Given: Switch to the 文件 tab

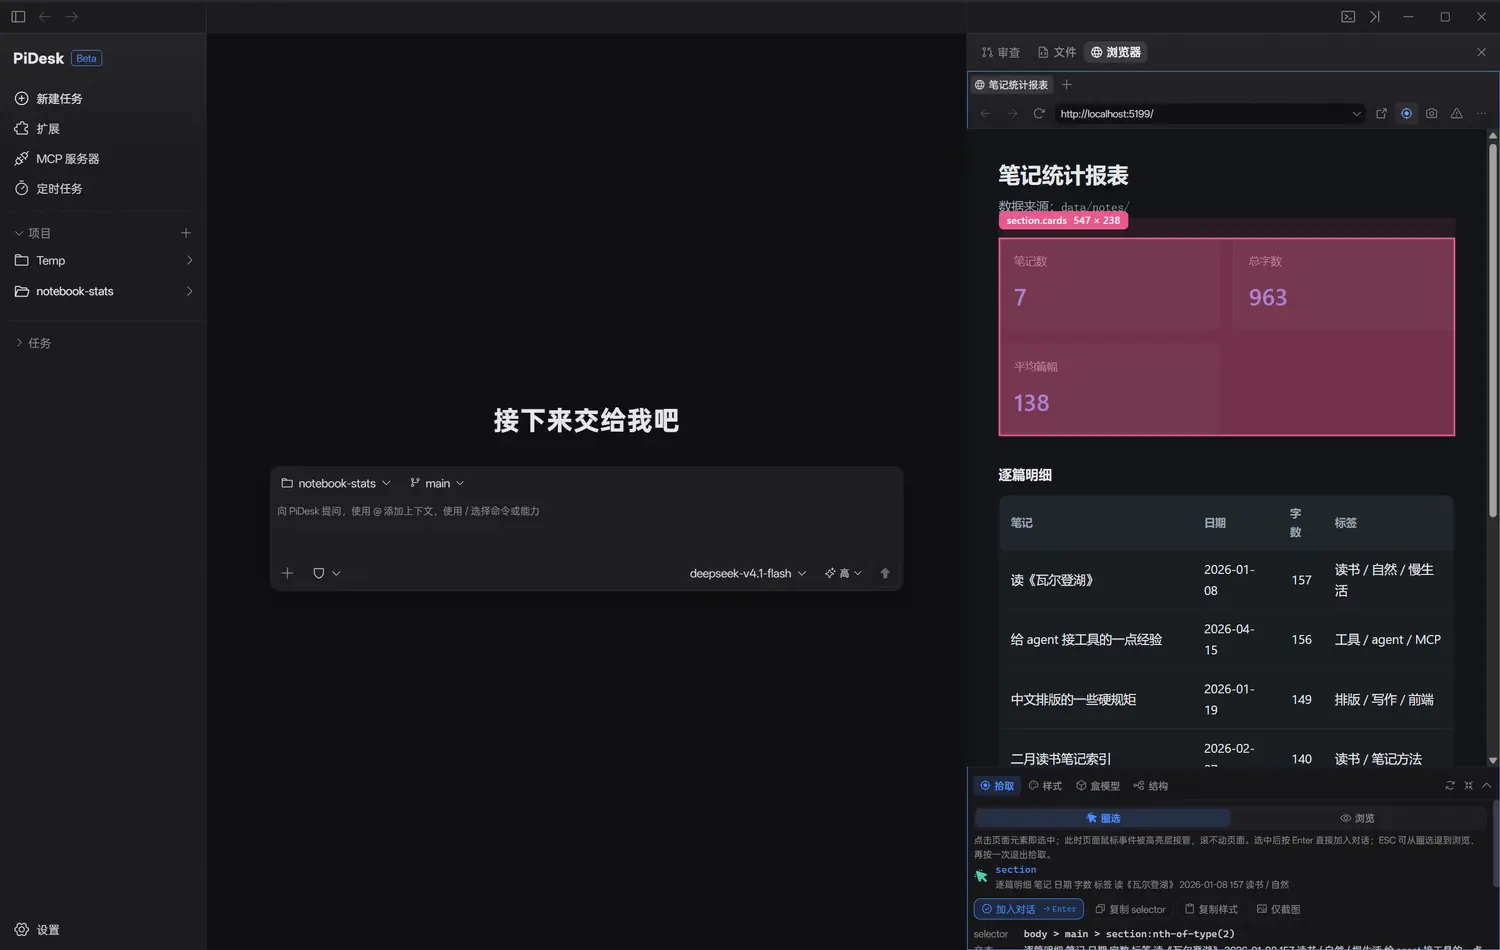Looking at the screenshot, I should [x=1057, y=52].
